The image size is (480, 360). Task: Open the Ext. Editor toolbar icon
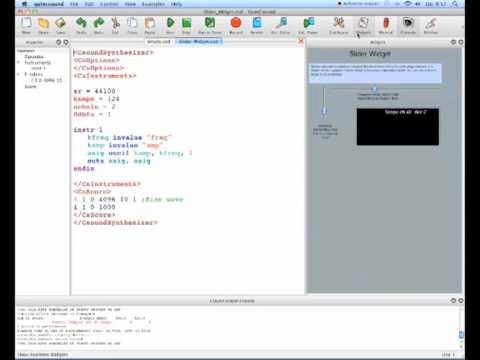281,26
